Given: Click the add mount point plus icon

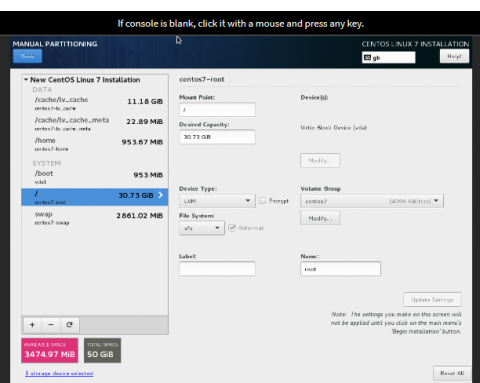Looking at the screenshot, I should 32,325.
